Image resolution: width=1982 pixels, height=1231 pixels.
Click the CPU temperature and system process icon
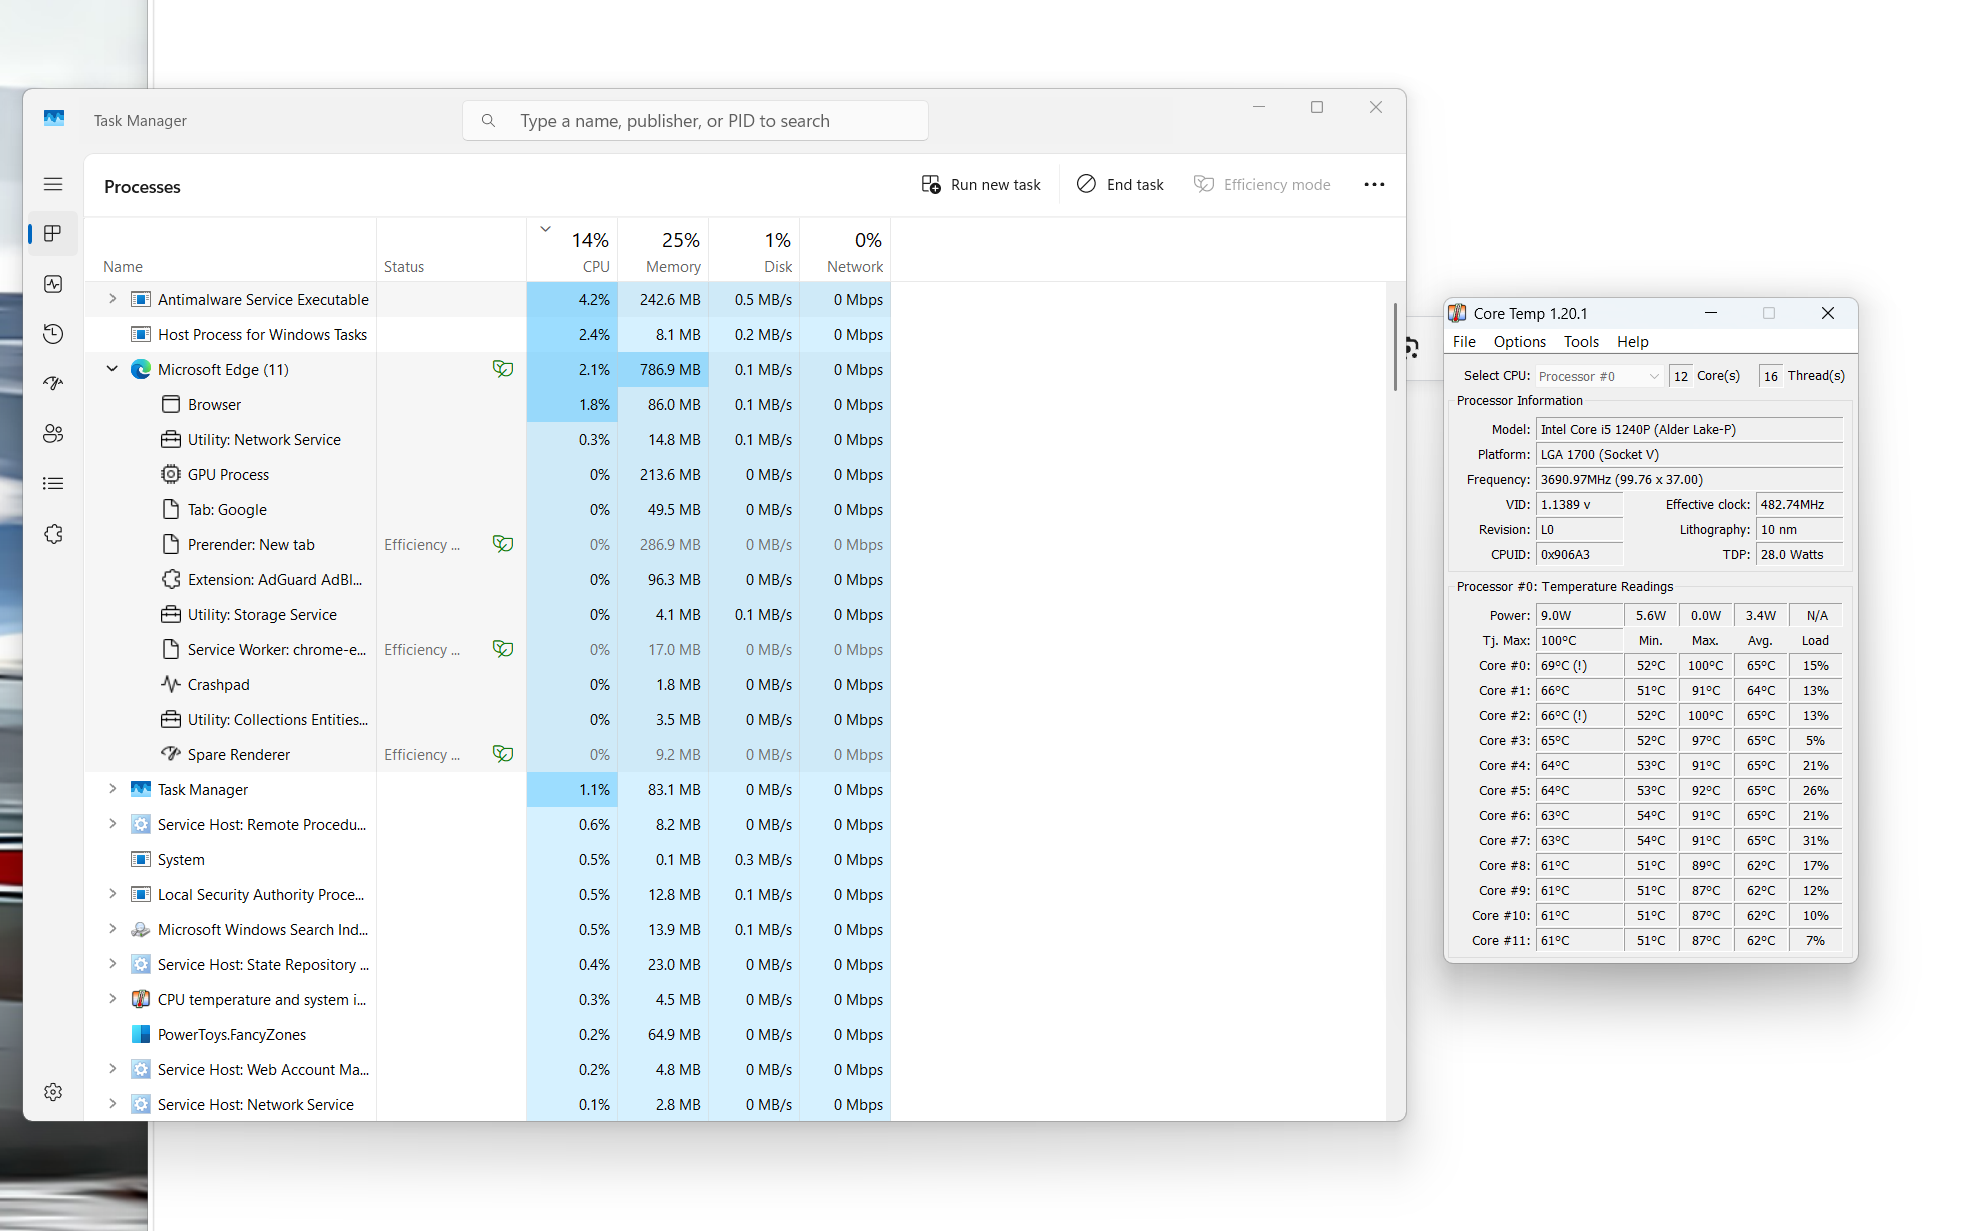click(x=141, y=999)
